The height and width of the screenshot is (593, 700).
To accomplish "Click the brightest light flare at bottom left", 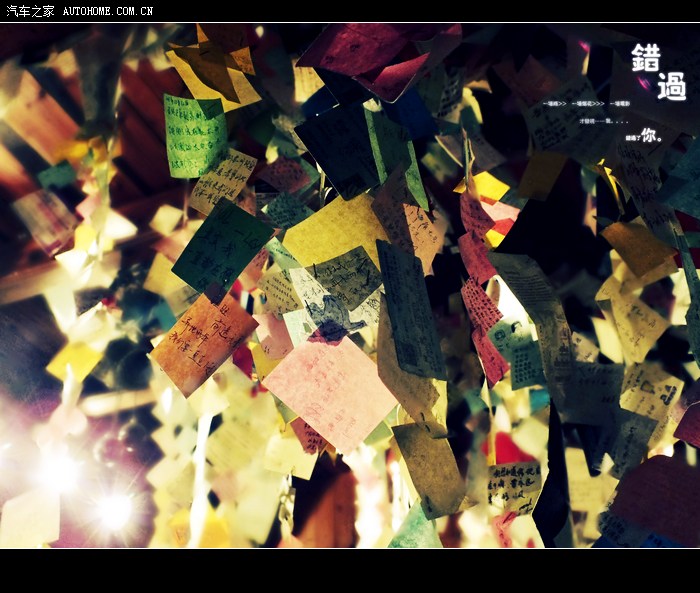I will click(113, 511).
